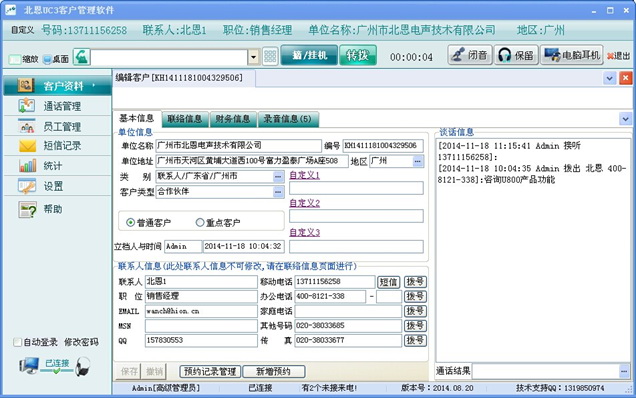Click the 转拨 transfer button
Viewport: 636px width, 398px height.
[x=358, y=55]
